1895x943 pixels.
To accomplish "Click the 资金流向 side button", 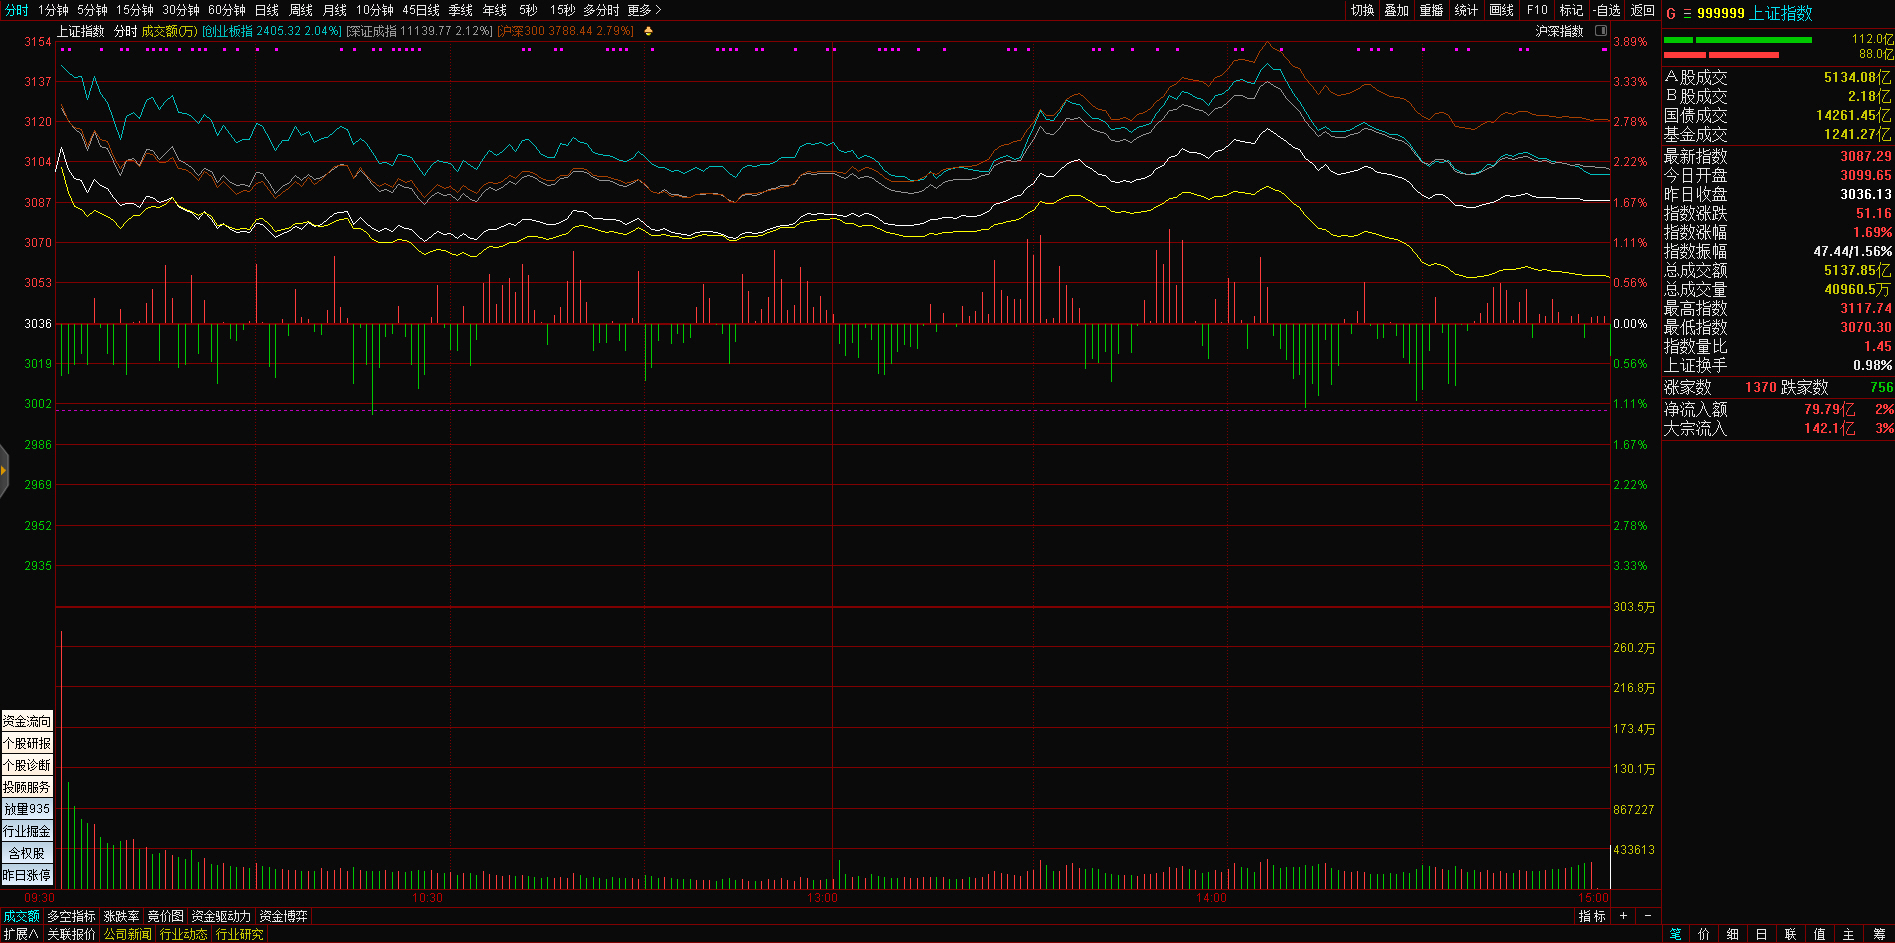I will pos(26,721).
